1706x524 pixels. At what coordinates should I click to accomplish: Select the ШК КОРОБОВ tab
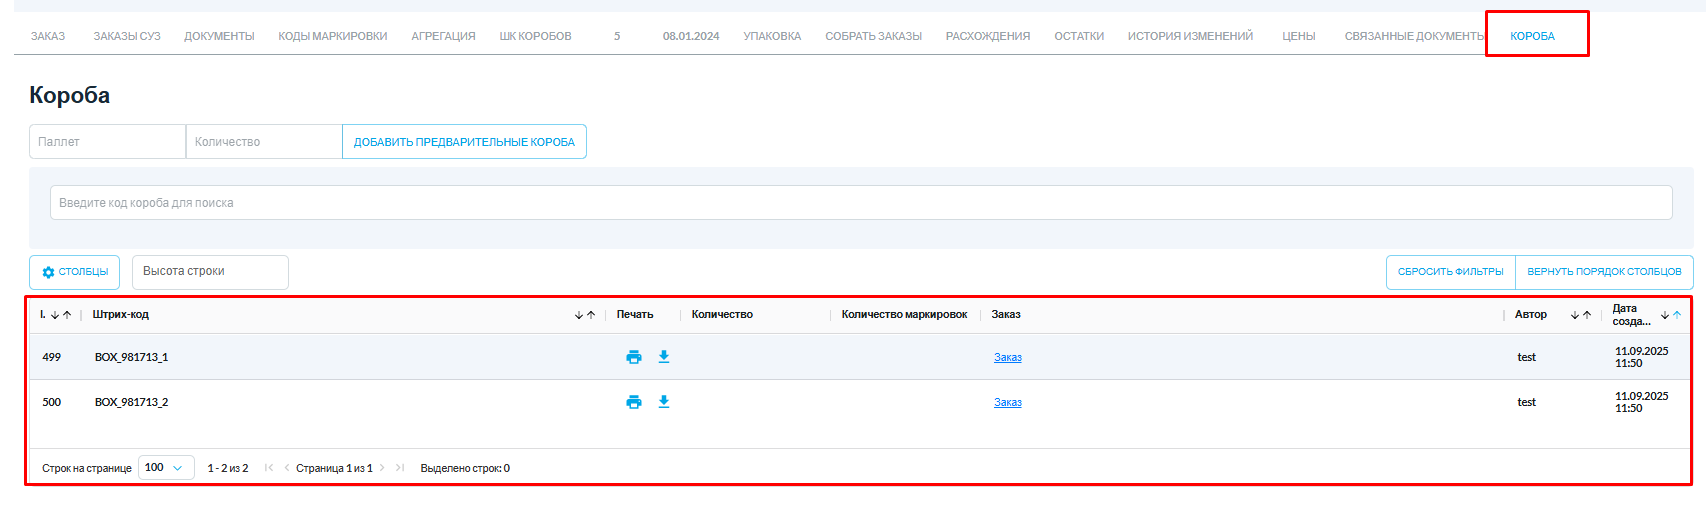535,36
